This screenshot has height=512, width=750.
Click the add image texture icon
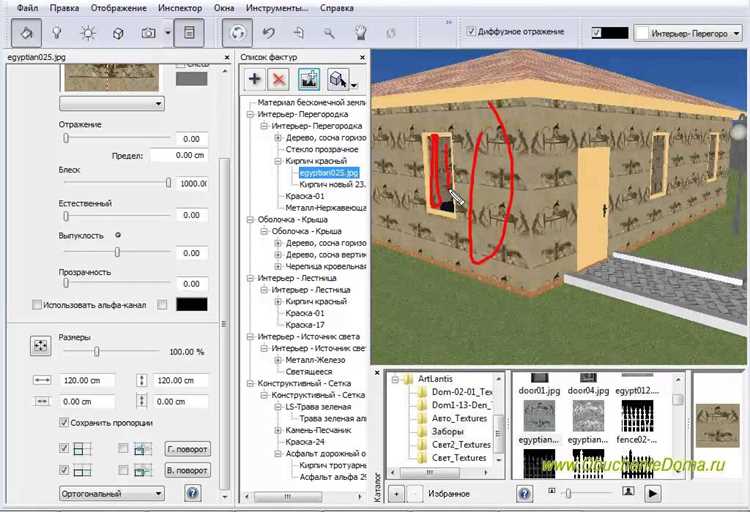point(309,79)
